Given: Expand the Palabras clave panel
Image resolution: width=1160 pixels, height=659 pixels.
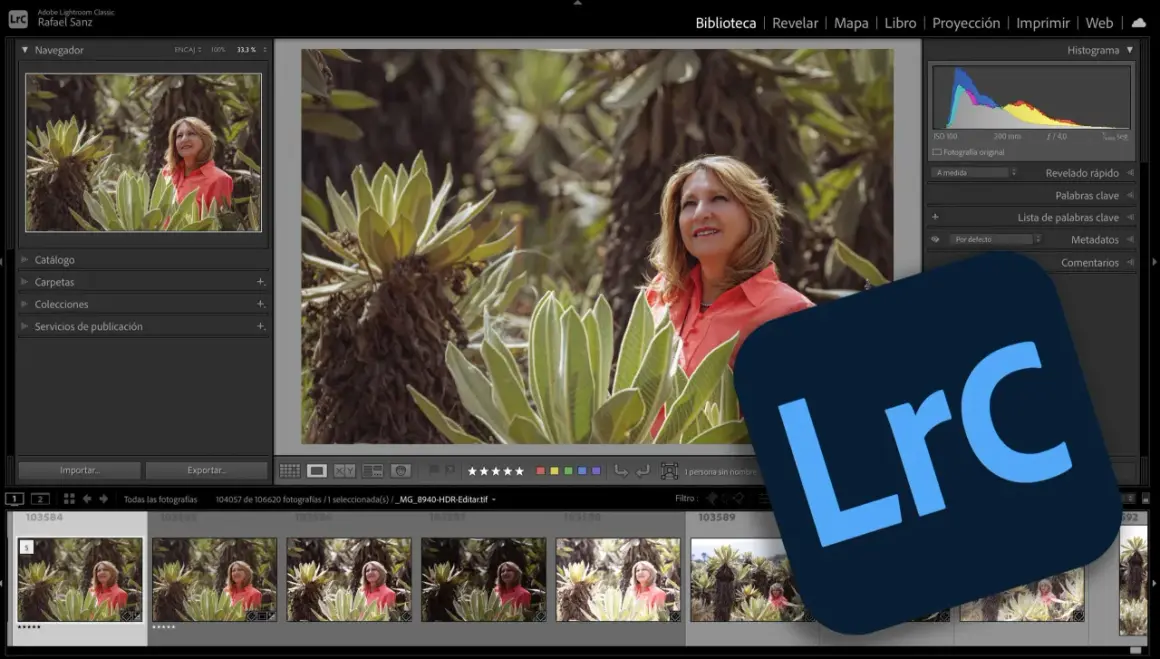Looking at the screenshot, I should pyautogui.click(x=1130, y=195).
